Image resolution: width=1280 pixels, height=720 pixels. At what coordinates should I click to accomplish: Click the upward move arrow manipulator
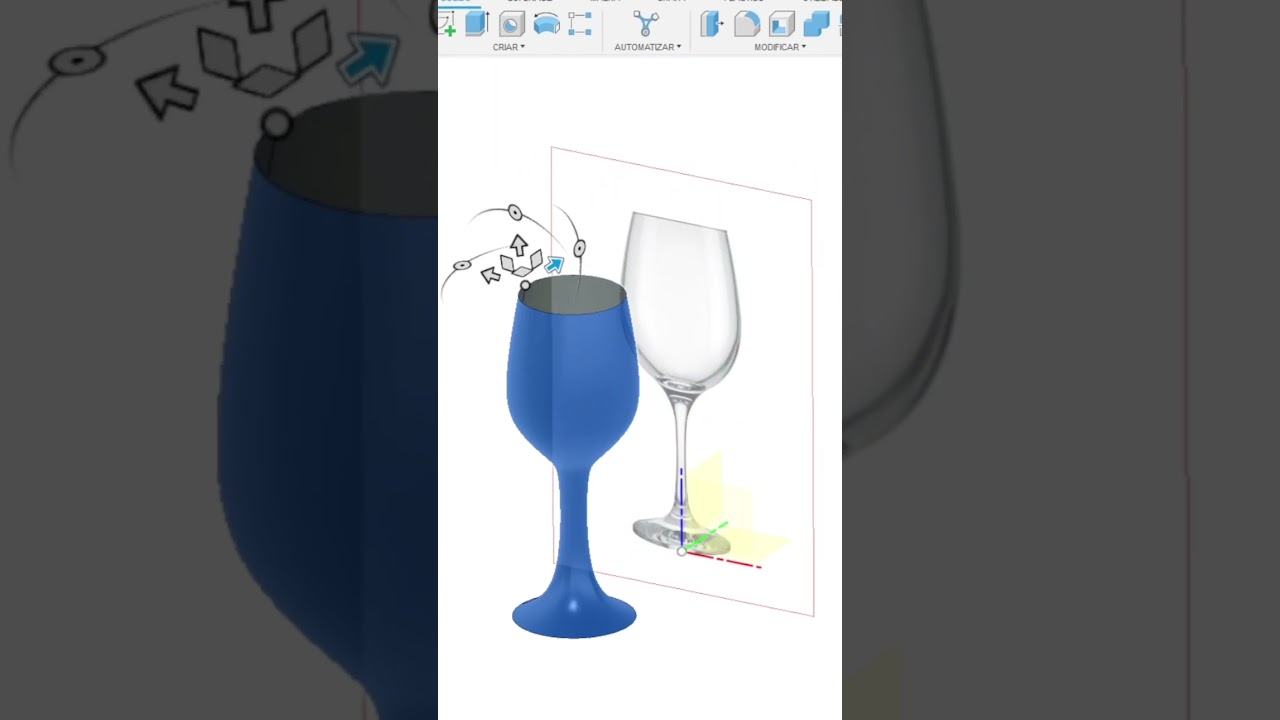[x=518, y=244]
